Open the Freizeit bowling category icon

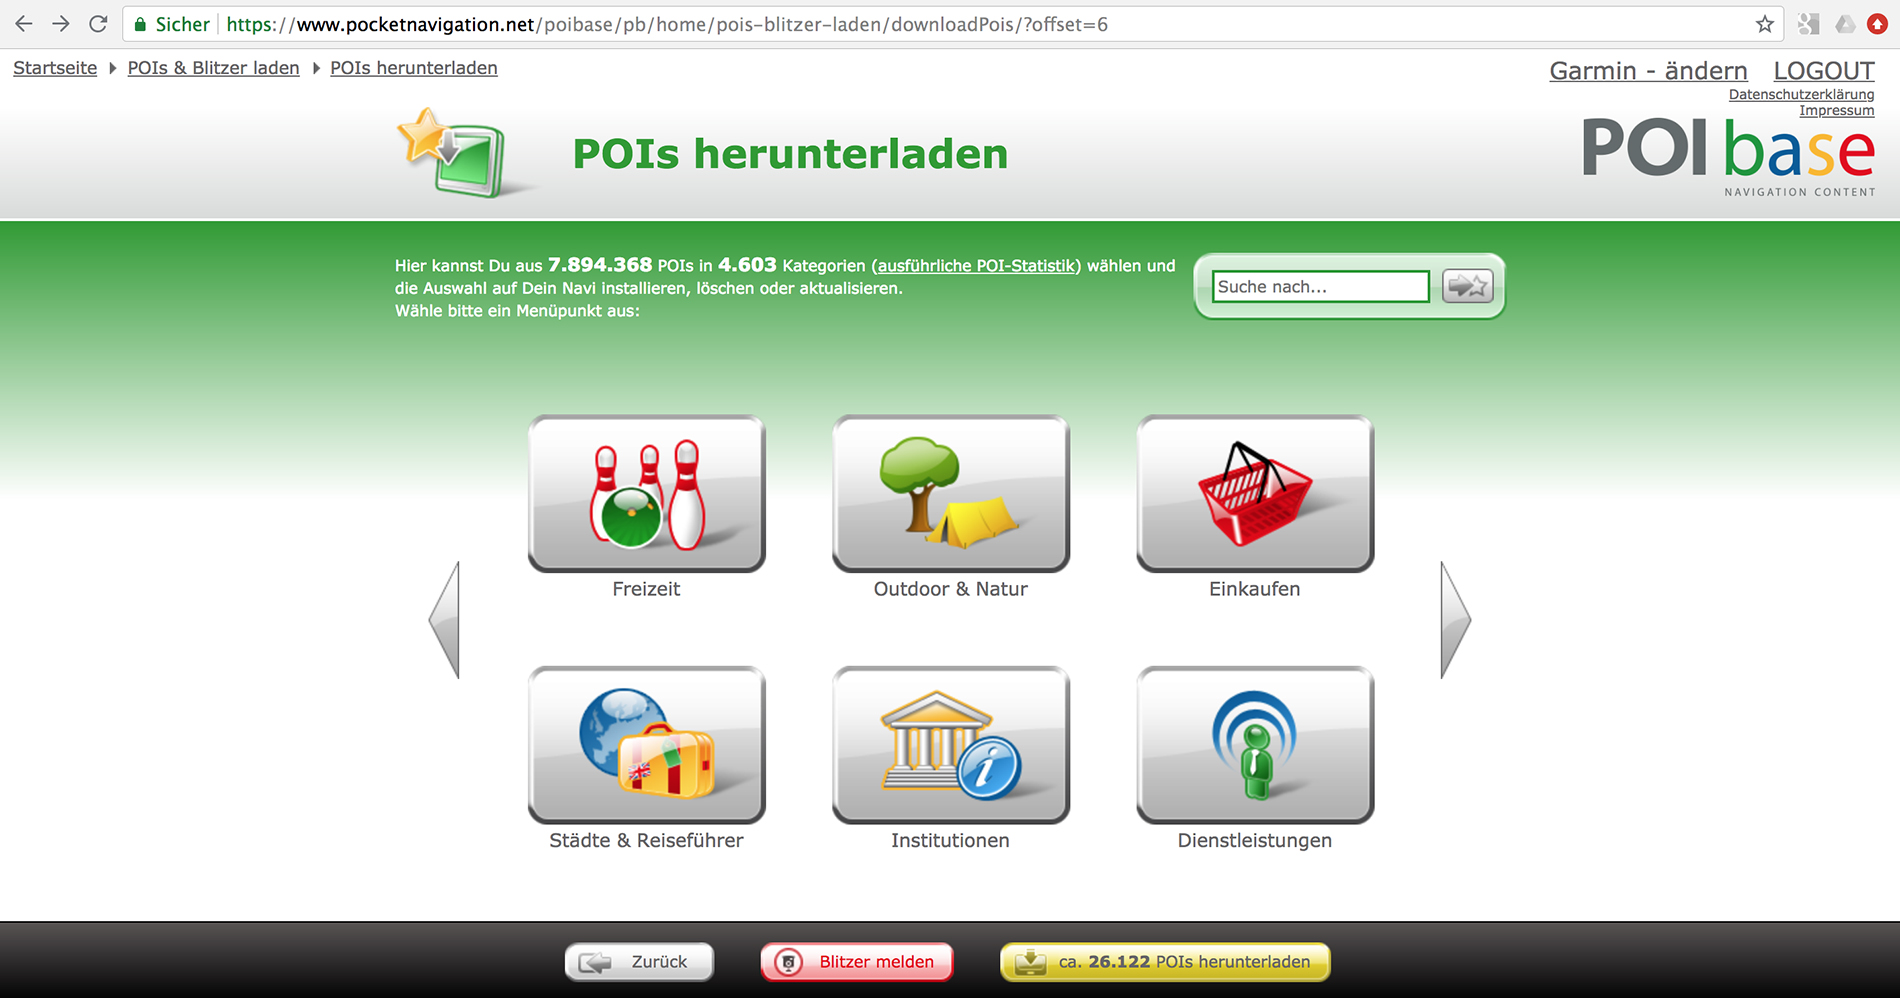646,494
